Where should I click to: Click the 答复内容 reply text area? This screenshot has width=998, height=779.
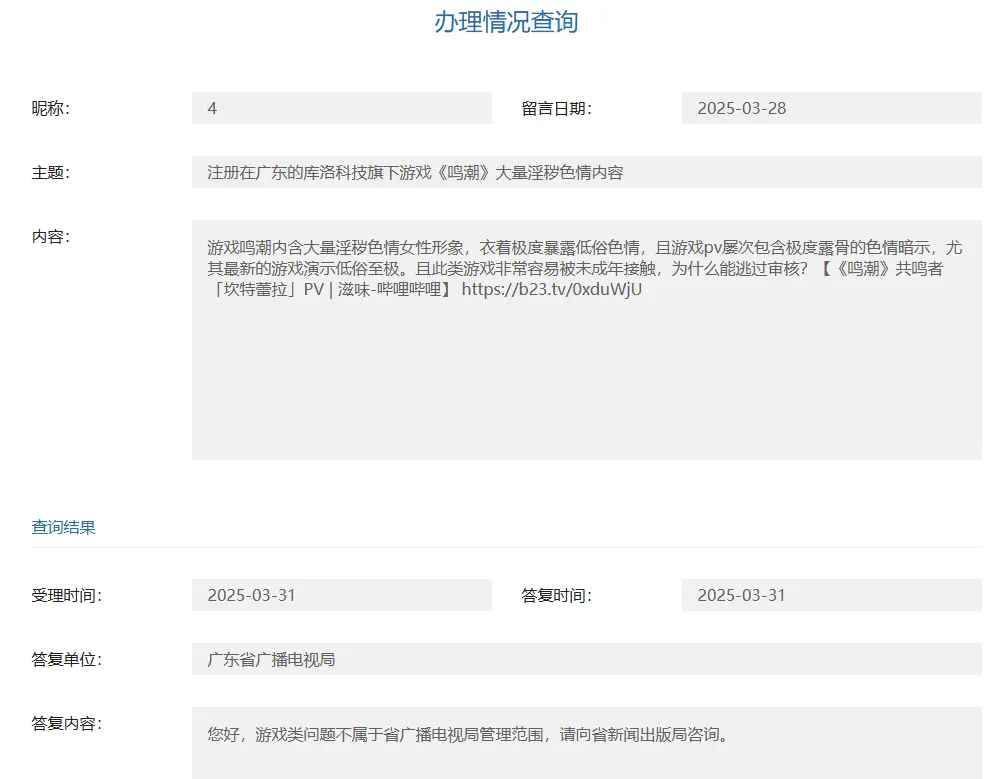click(587, 743)
